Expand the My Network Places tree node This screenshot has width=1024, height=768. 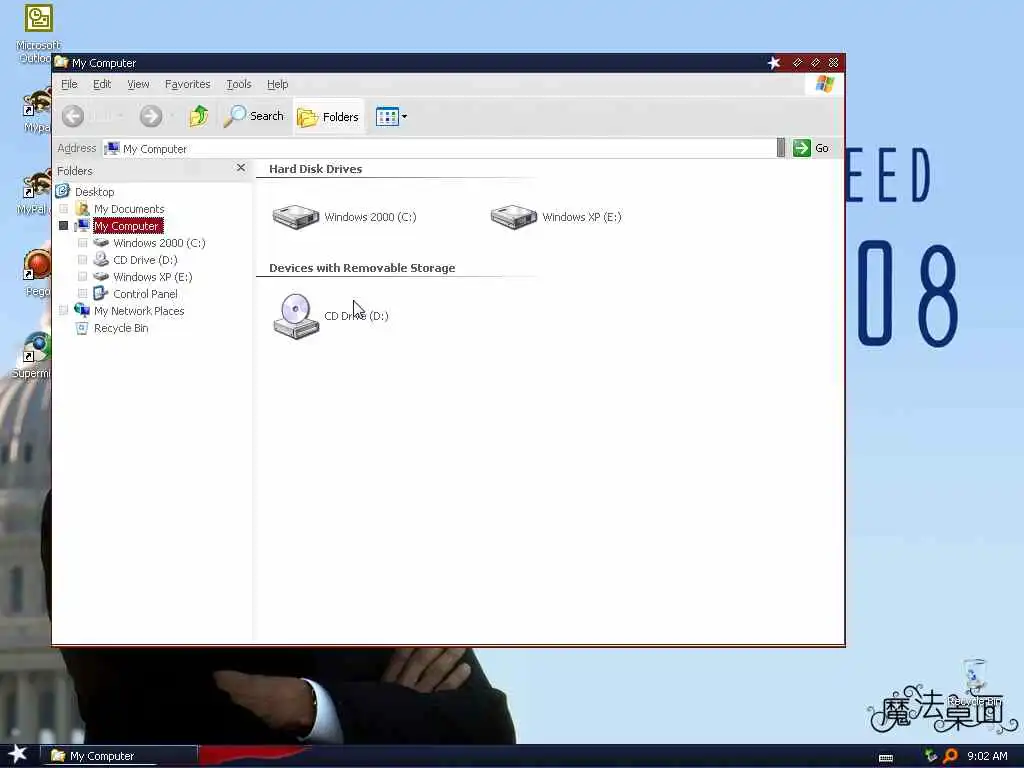63,311
